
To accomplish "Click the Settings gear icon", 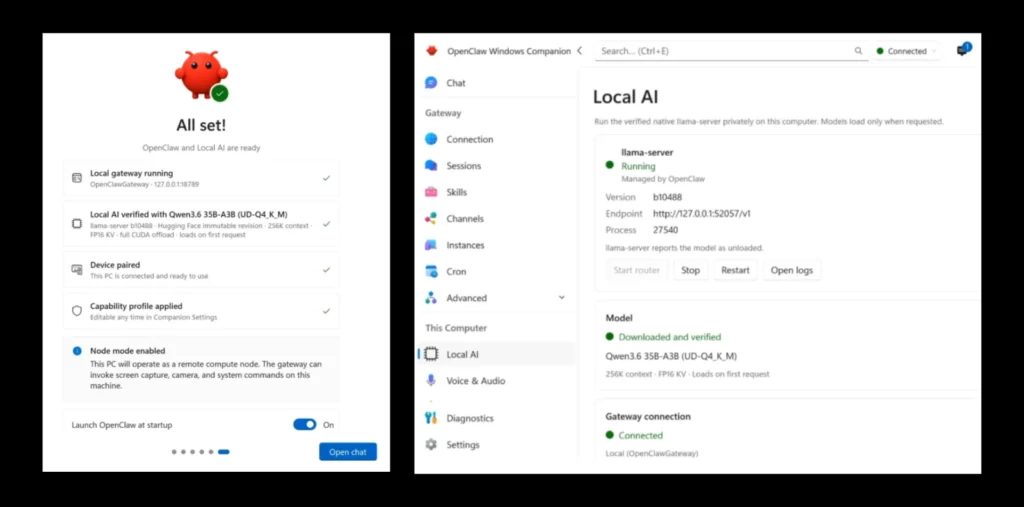I will point(431,444).
